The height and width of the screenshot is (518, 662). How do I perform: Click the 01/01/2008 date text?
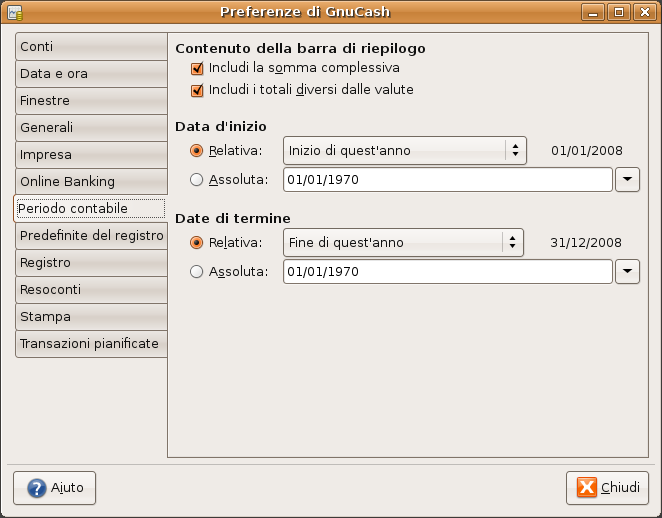586,151
